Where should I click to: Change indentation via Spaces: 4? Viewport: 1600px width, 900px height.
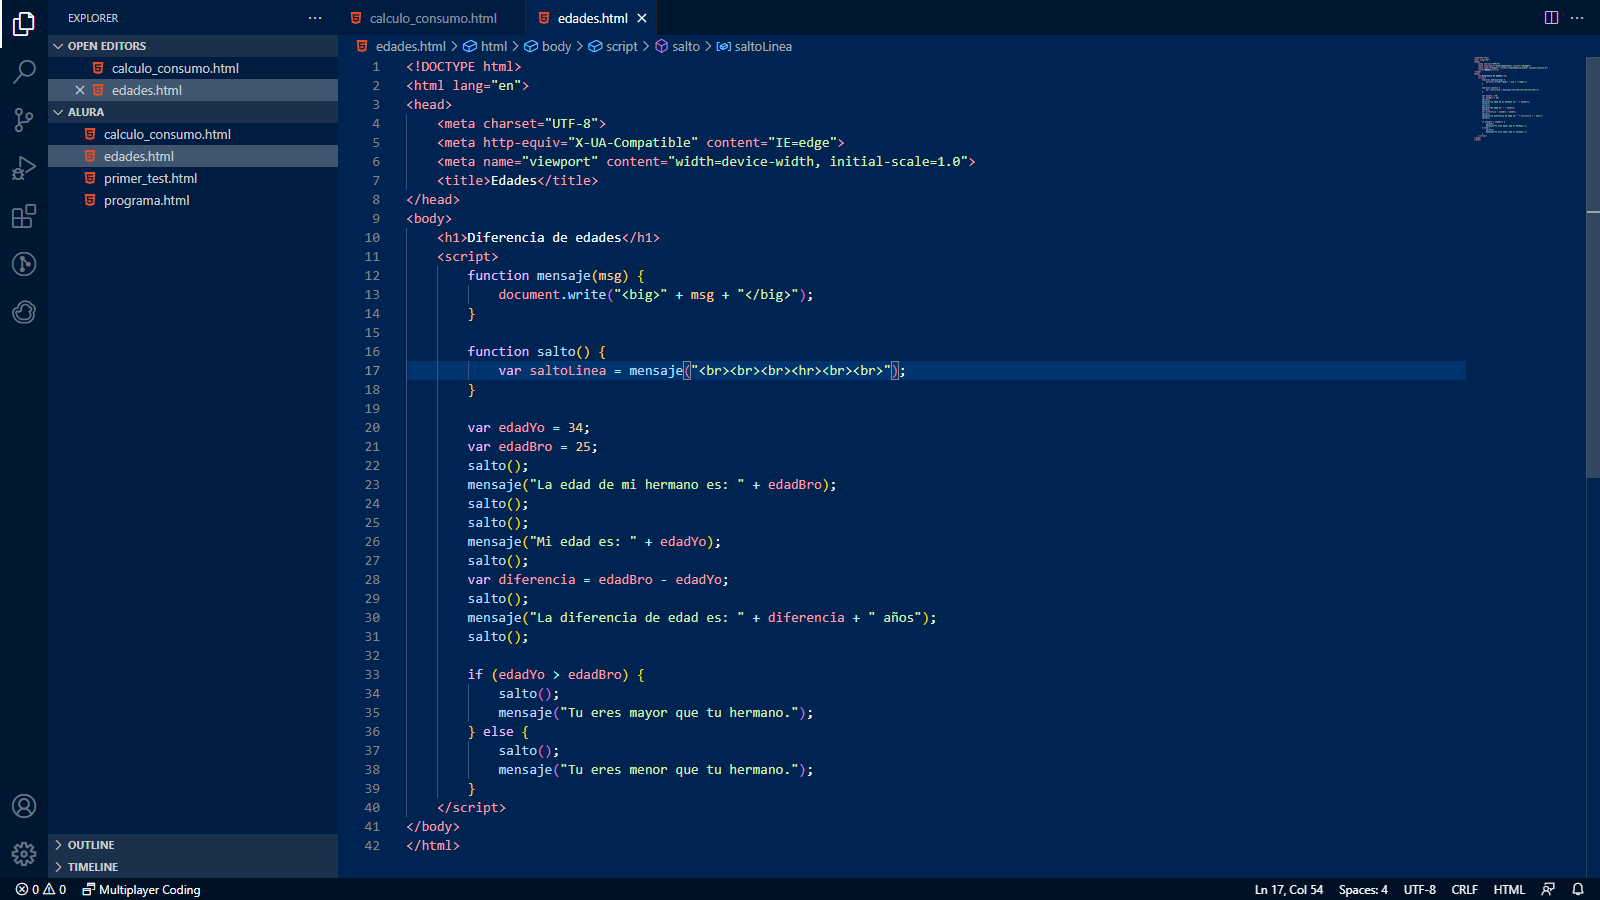[1363, 889]
